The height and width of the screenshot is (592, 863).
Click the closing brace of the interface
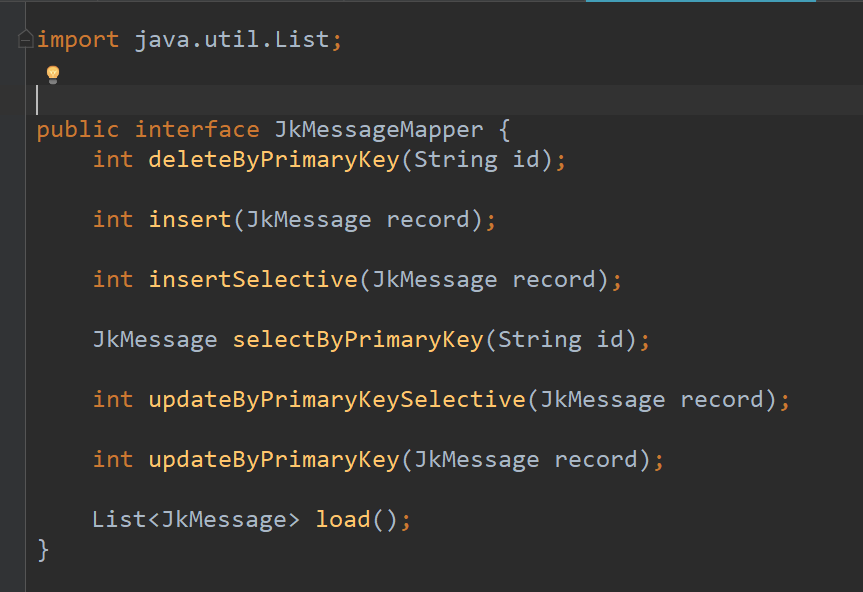point(43,549)
